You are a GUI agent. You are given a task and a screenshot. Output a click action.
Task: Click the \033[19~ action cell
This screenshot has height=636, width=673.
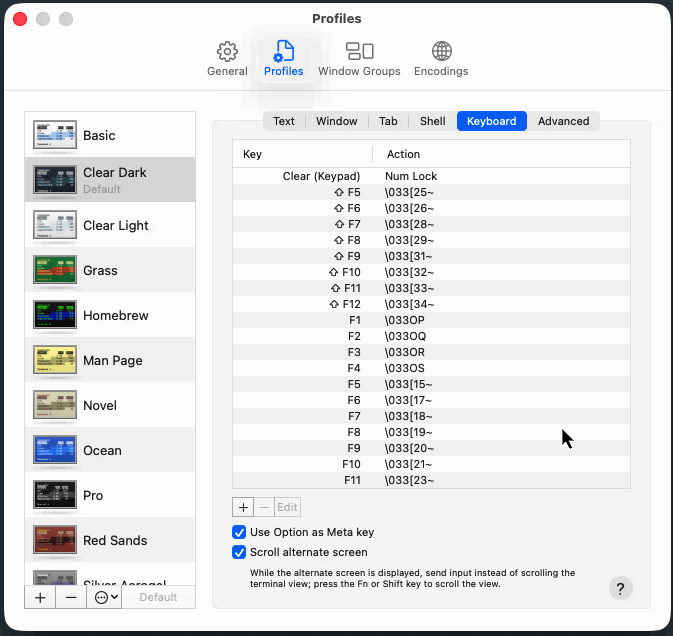(408, 432)
